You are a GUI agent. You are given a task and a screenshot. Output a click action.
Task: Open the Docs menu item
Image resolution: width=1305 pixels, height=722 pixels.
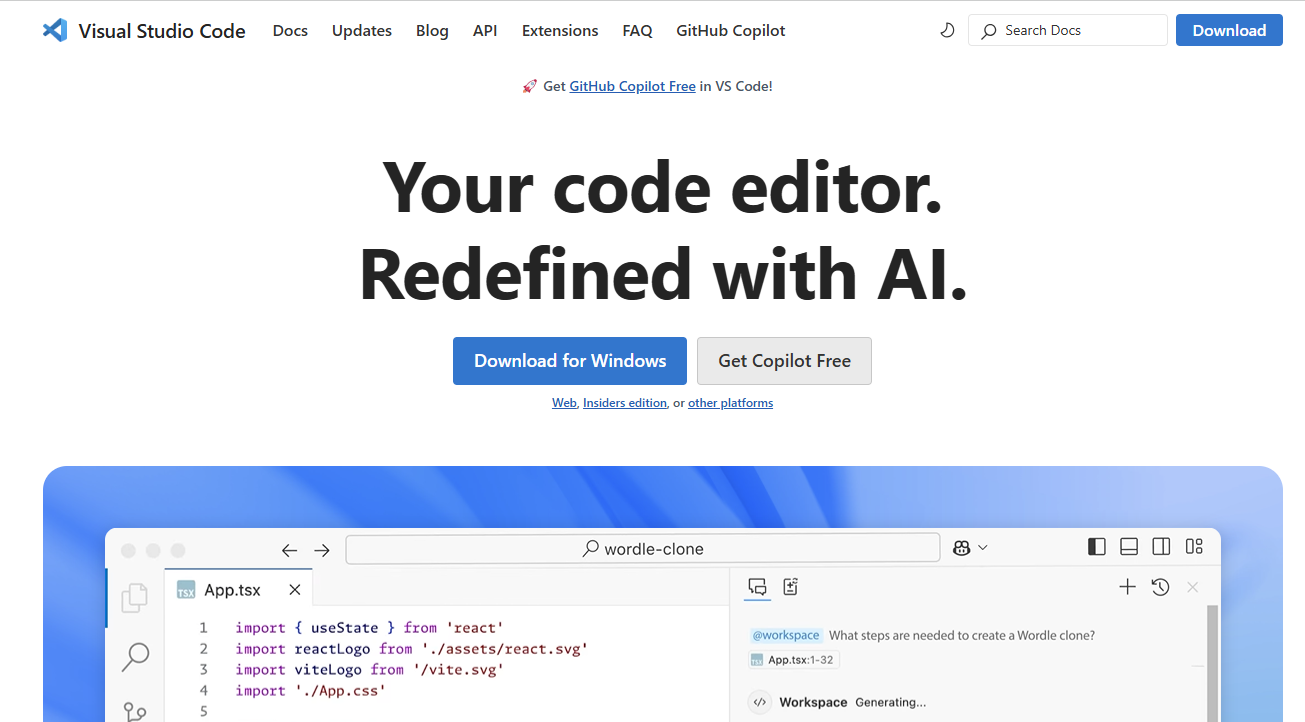coord(290,31)
